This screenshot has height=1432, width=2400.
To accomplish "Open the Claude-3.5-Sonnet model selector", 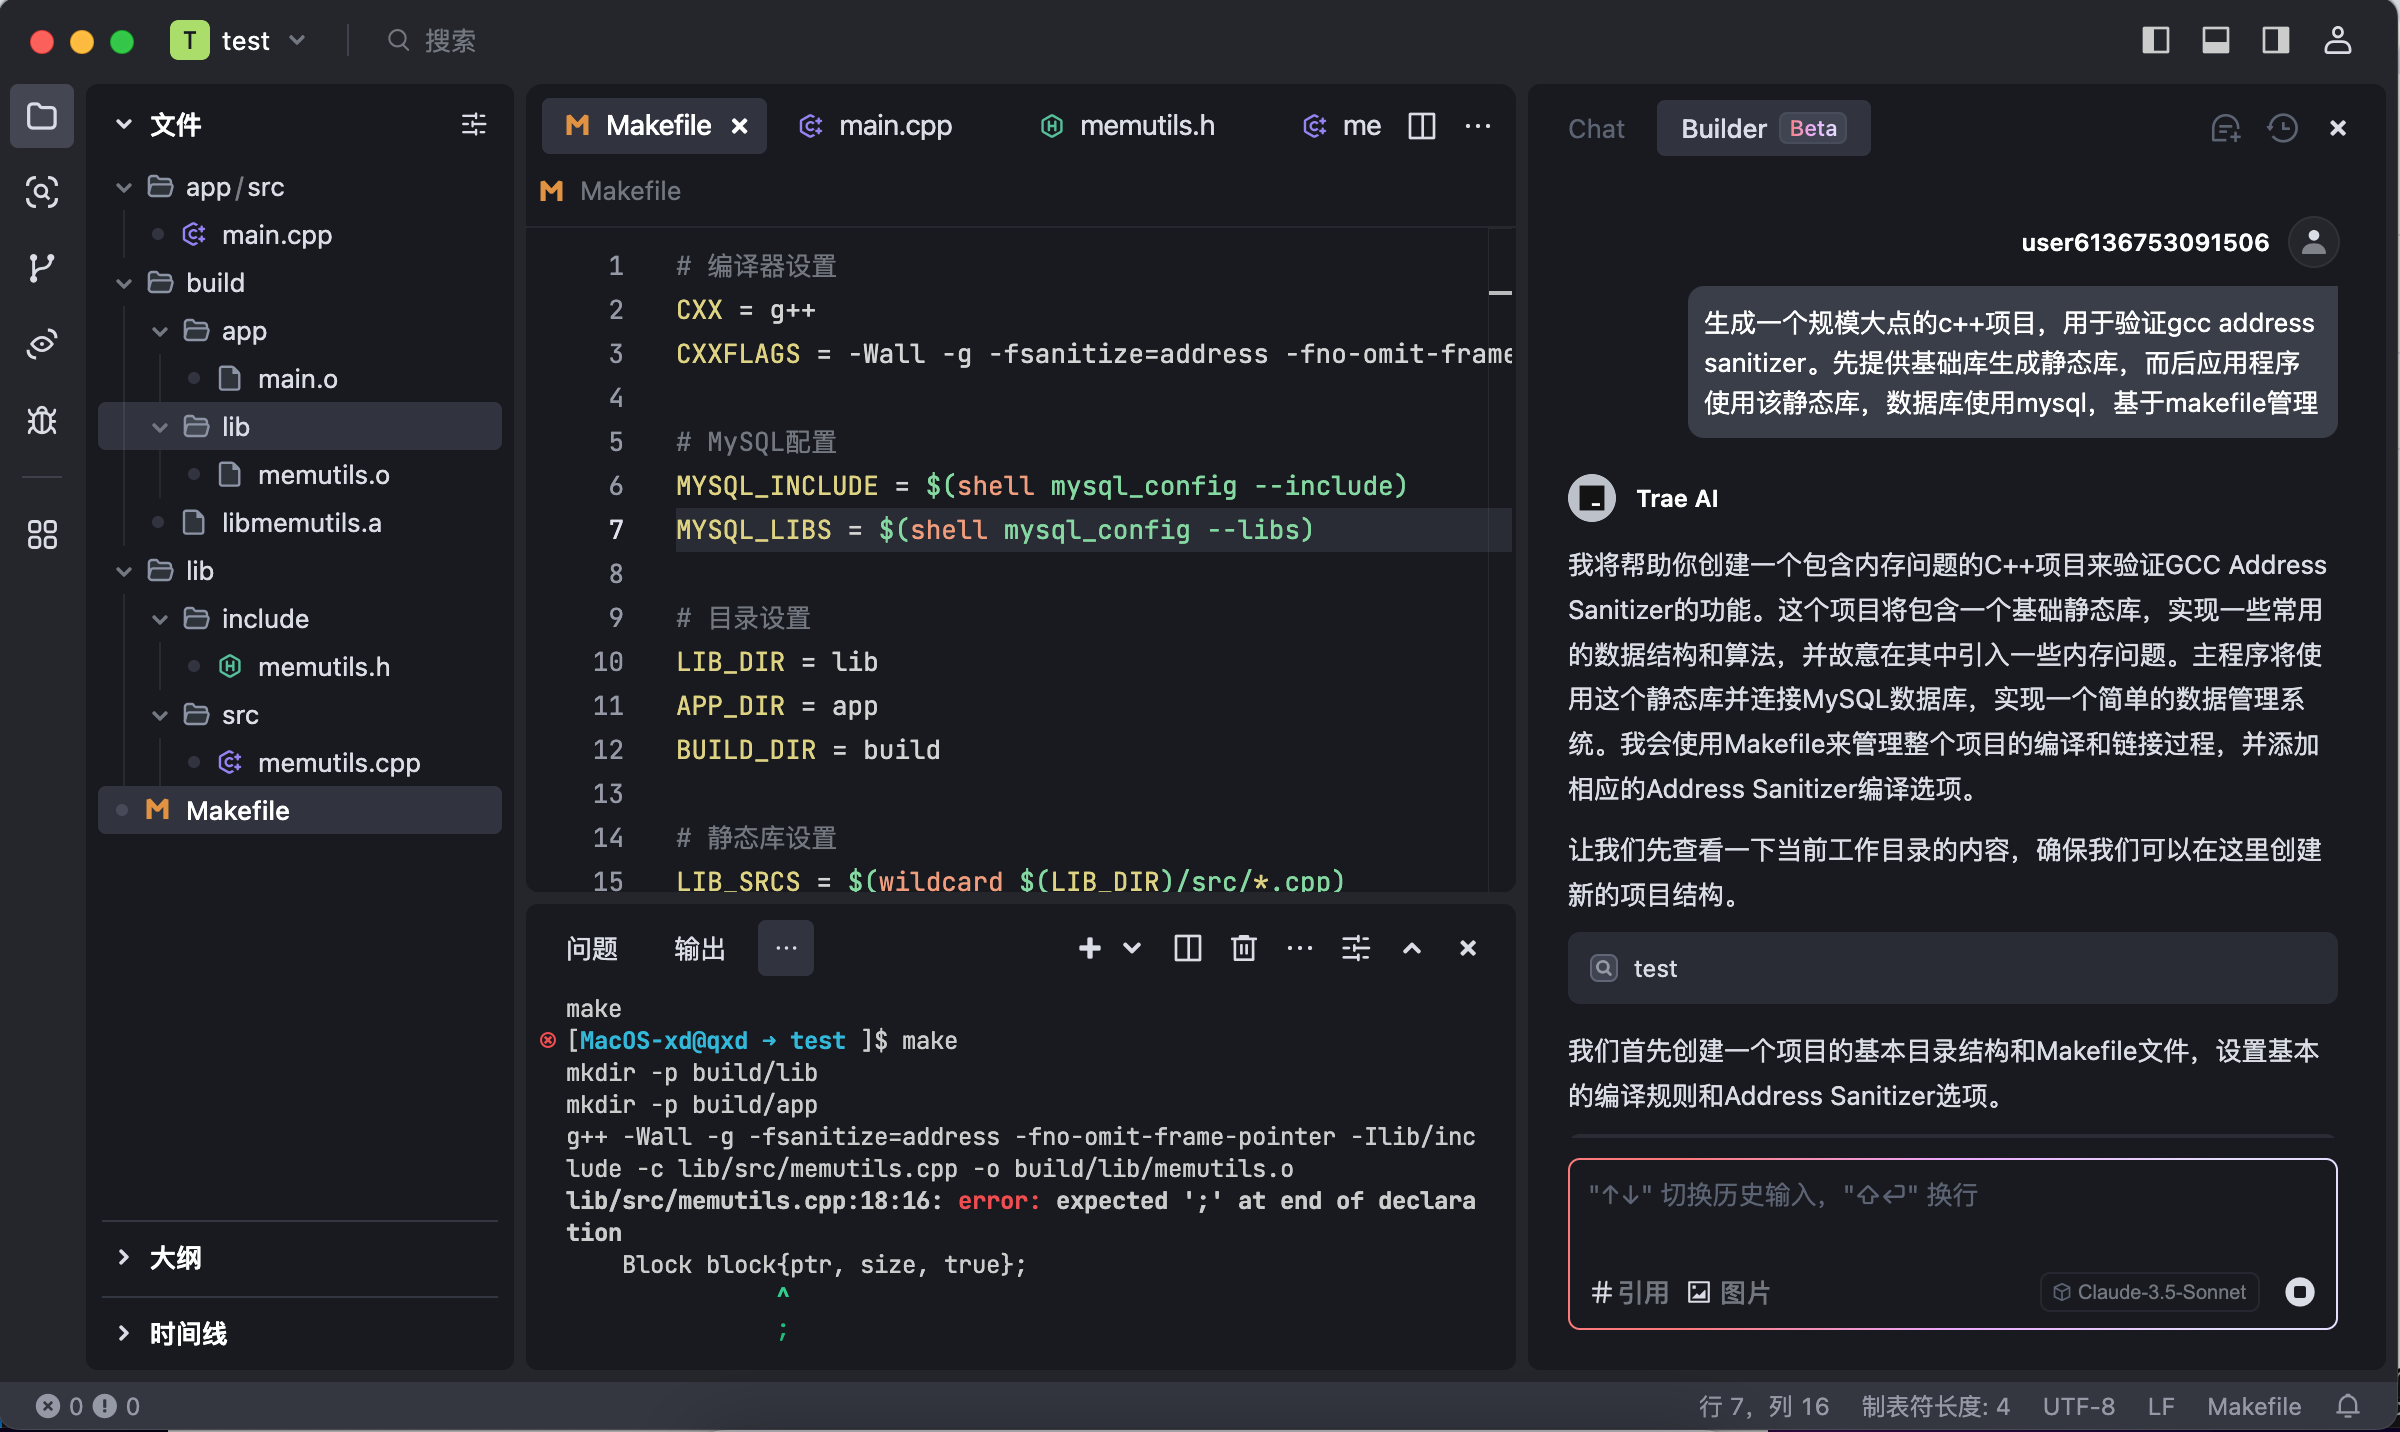I will 2148,1292.
